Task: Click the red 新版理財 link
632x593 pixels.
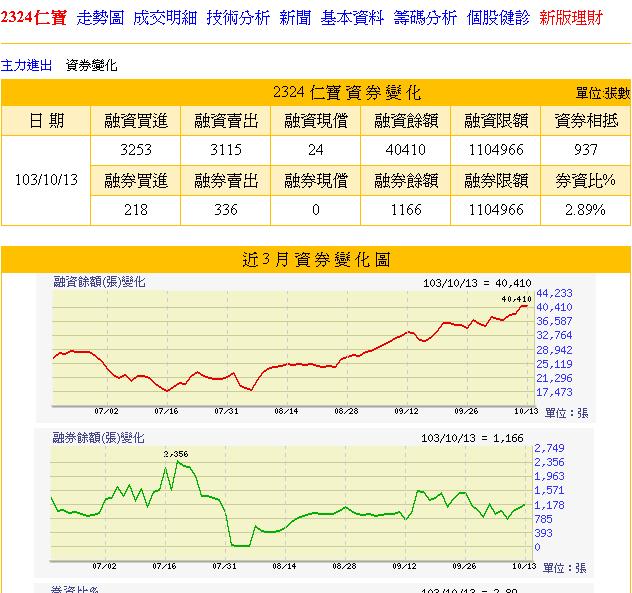Action: click(x=571, y=18)
